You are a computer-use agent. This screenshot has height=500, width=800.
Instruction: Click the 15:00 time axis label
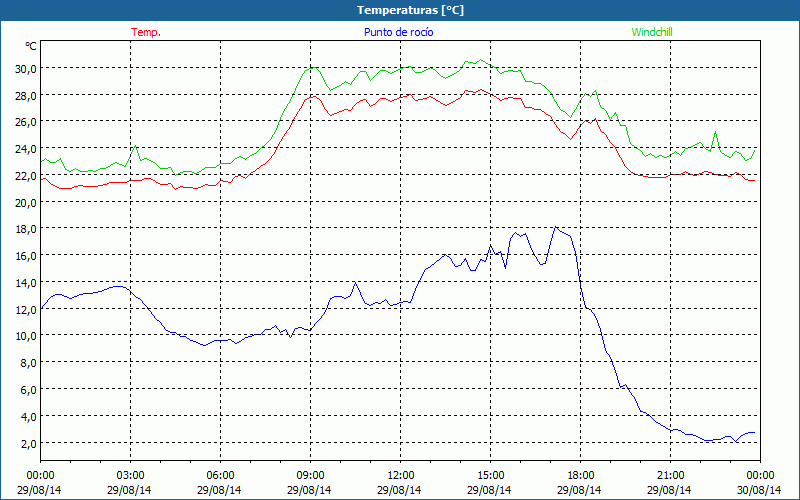click(490, 476)
